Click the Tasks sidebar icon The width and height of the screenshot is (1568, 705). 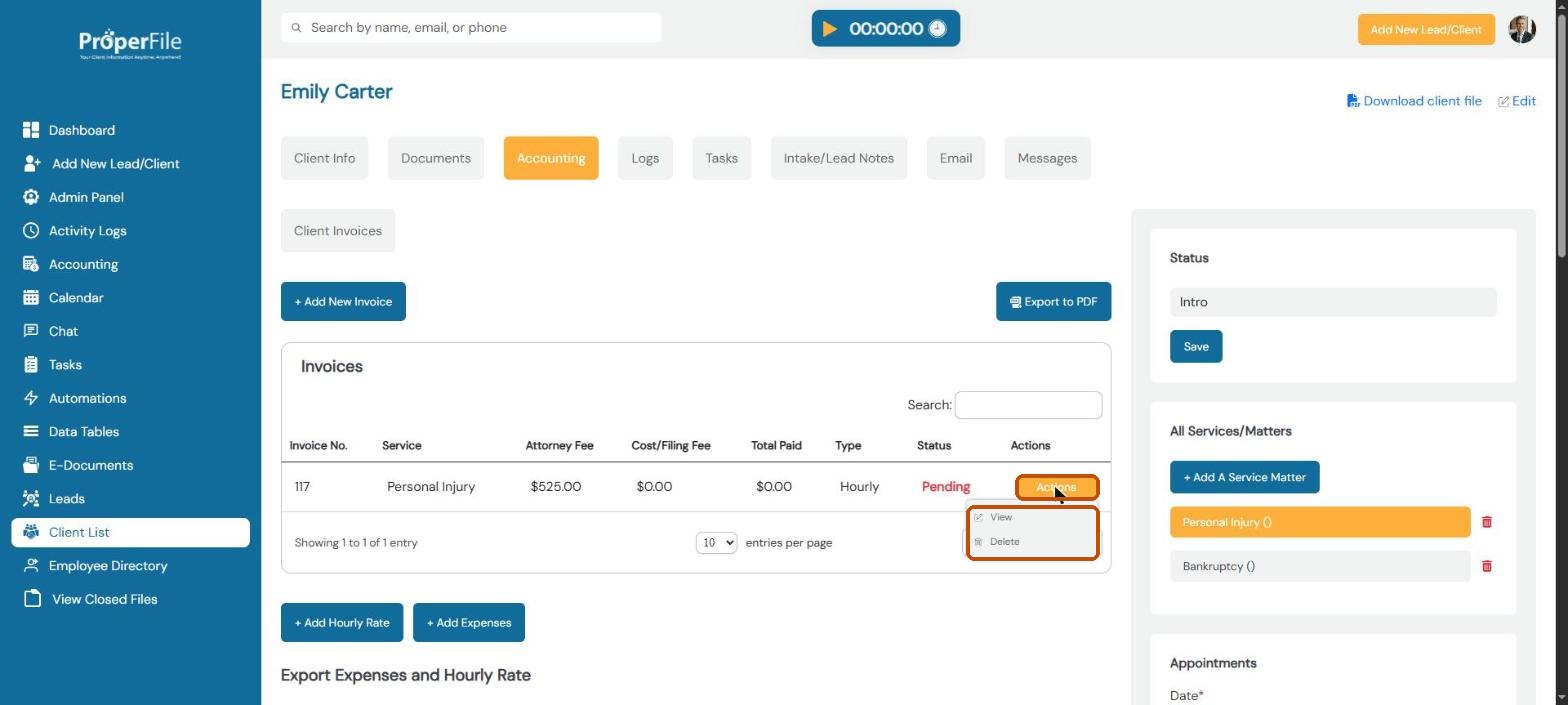(31, 364)
